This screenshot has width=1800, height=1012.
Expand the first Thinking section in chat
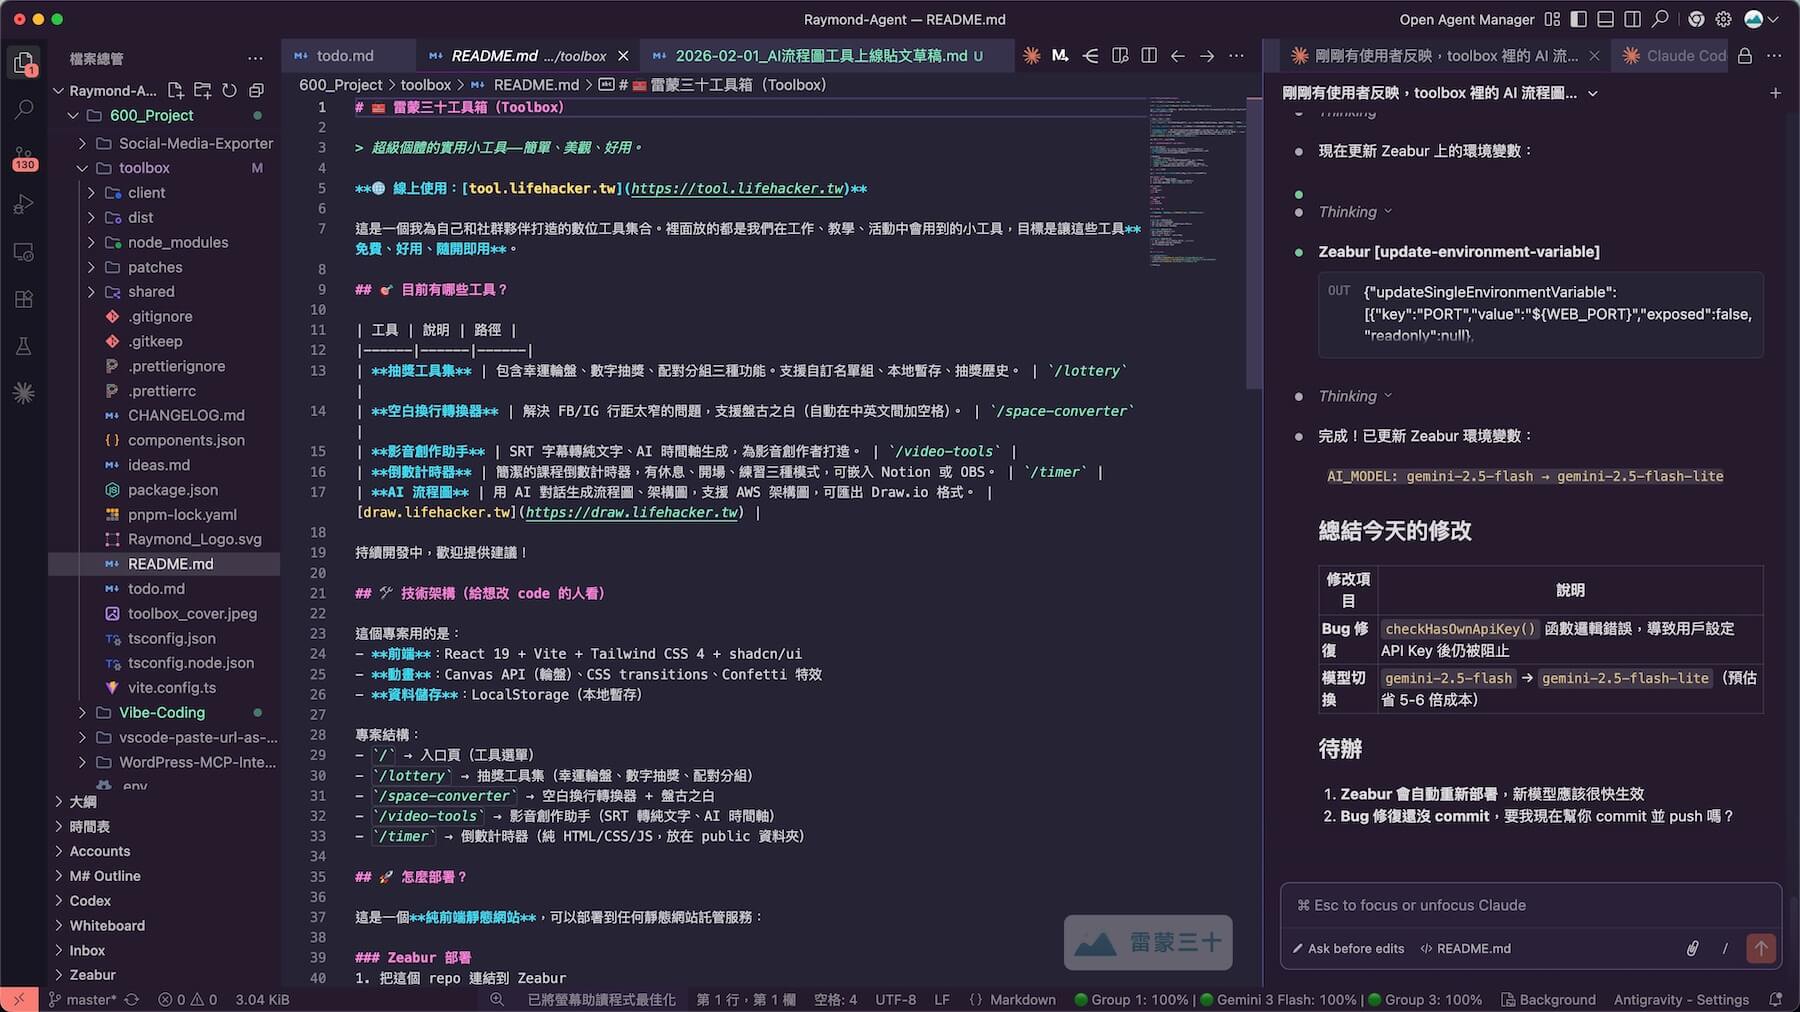coord(1354,212)
